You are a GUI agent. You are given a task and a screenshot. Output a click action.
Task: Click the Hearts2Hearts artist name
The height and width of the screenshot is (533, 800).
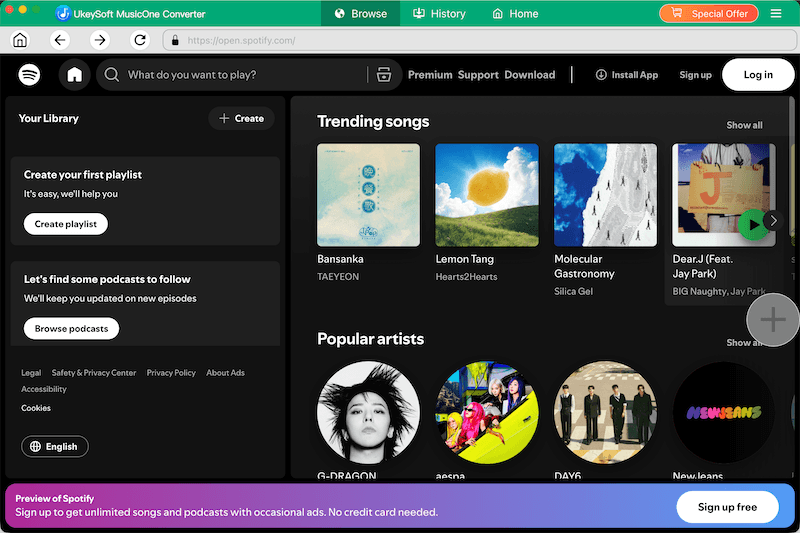point(466,276)
